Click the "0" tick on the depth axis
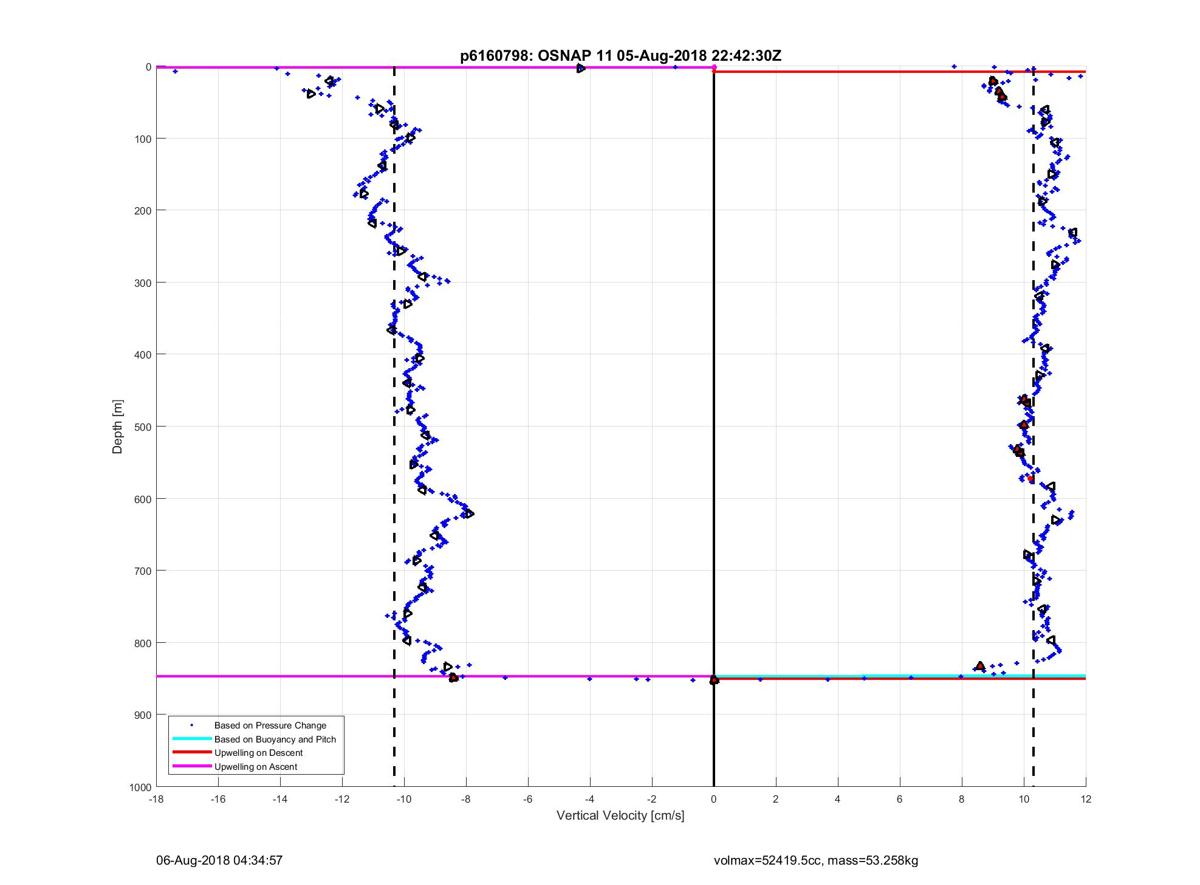Image resolution: width=1200 pixels, height=885 pixels. 148,67
